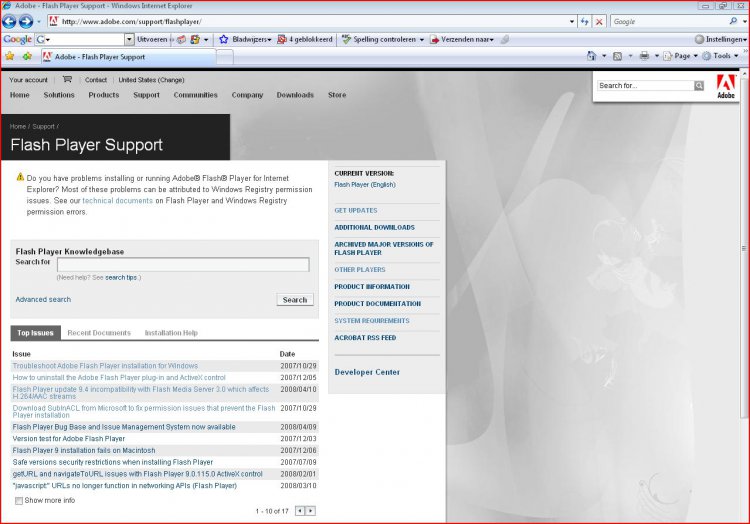
Task: Open the Your account link
Action: coord(28,80)
